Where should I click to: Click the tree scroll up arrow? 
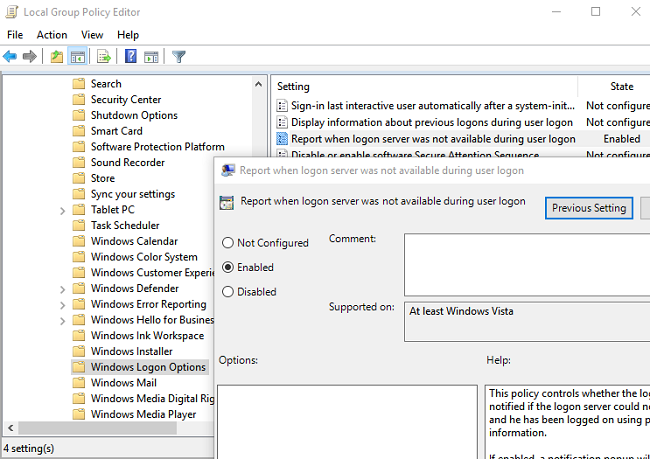point(258,84)
